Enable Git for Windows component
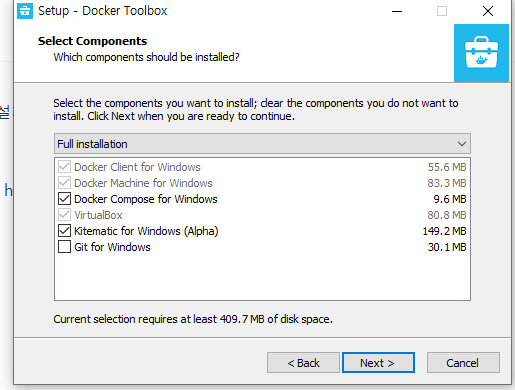Viewport: 515px width, 390px height. 64,247
